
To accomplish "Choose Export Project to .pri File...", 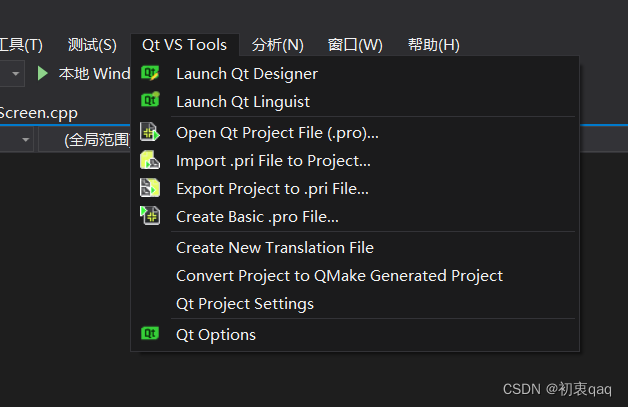I will pyautogui.click(x=355, y=189).
